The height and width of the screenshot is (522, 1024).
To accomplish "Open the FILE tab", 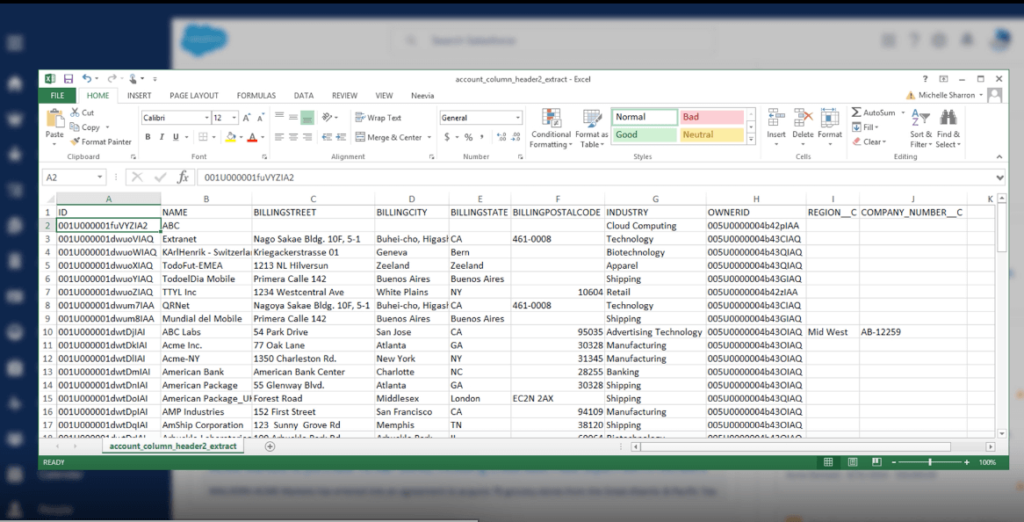I will [57, 95].
